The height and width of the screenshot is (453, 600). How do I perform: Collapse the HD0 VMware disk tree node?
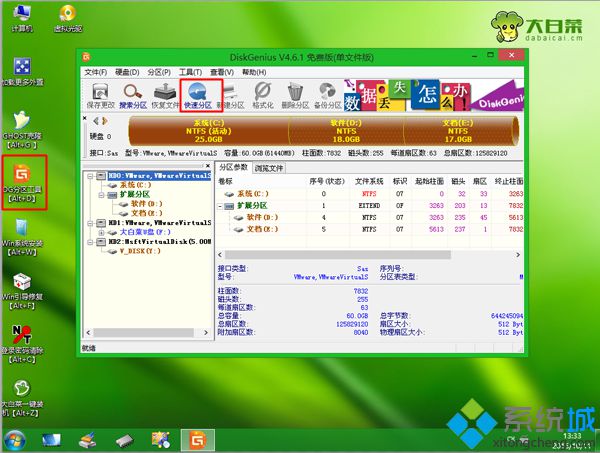(92, 176)
